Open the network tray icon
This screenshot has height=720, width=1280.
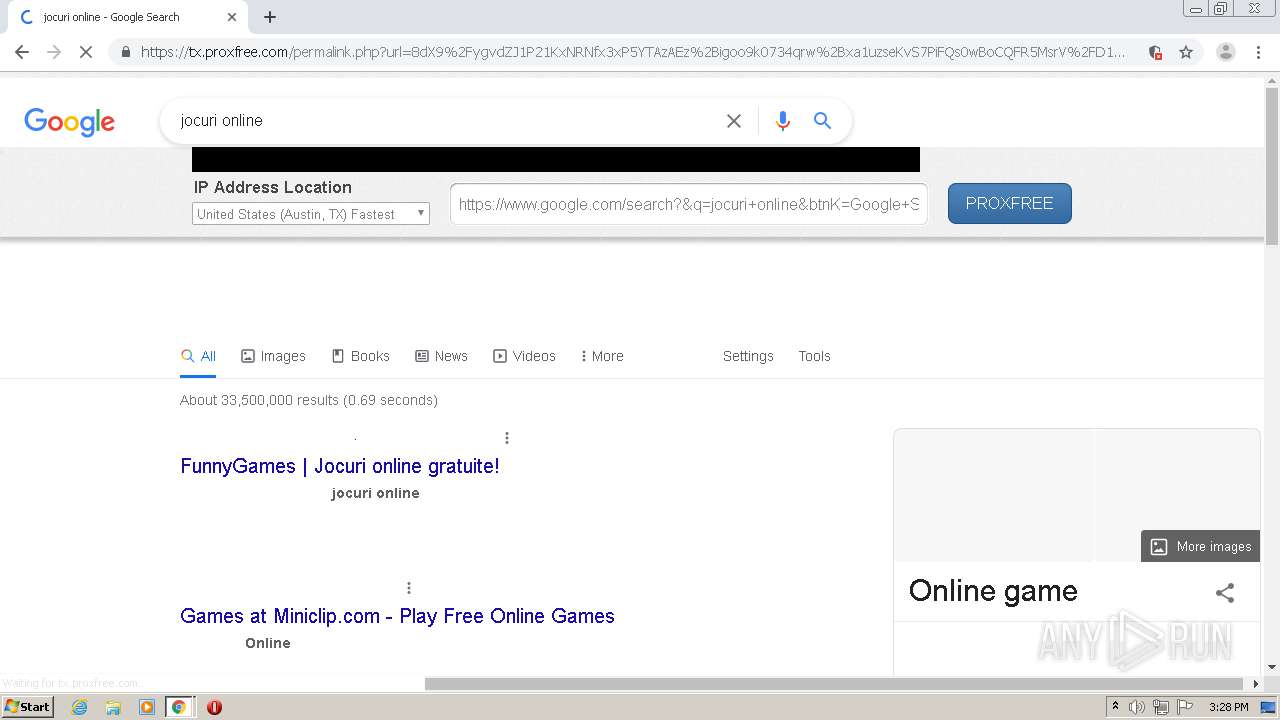click(1161, 707)
